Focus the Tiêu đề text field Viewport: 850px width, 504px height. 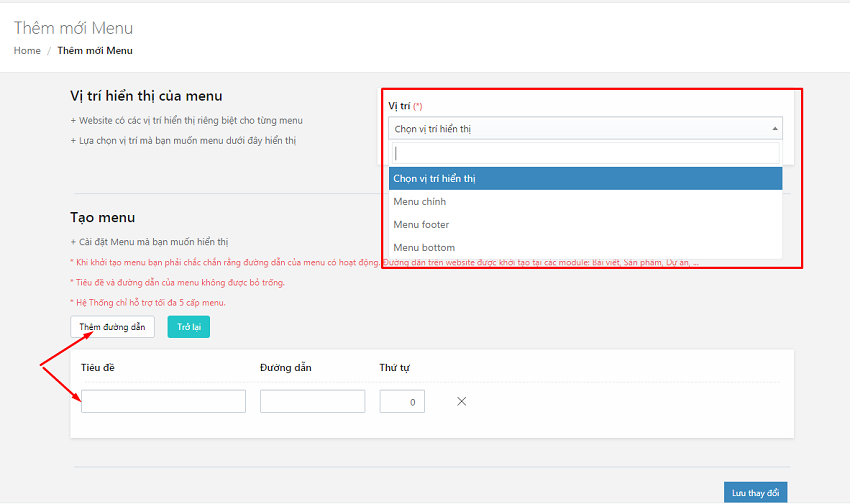[163, 401]
